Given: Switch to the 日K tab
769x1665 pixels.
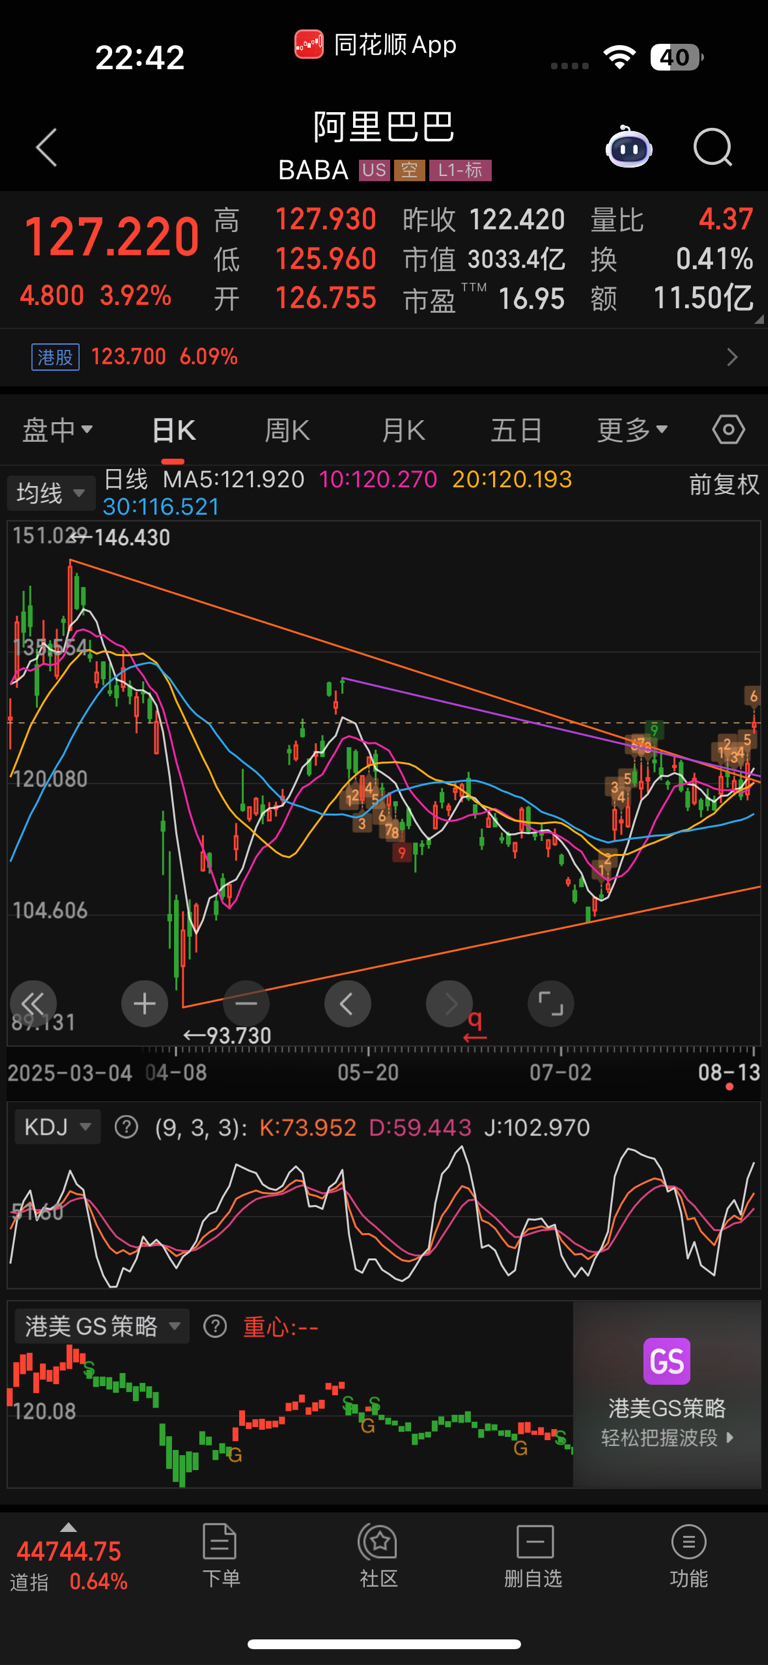Looking at the screenshot, I should pyautogui.click(x=173, y=430).
